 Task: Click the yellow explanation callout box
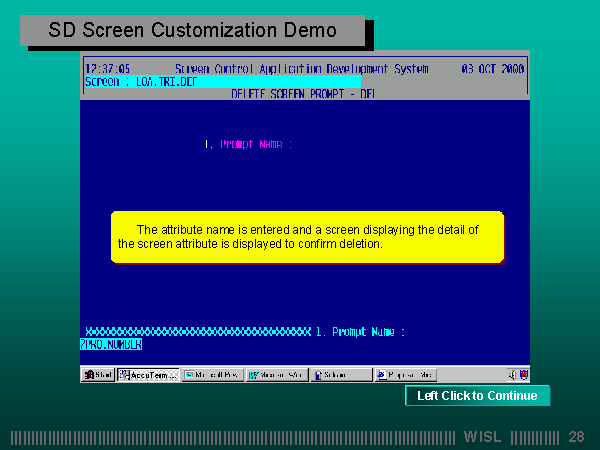[307, 237]
